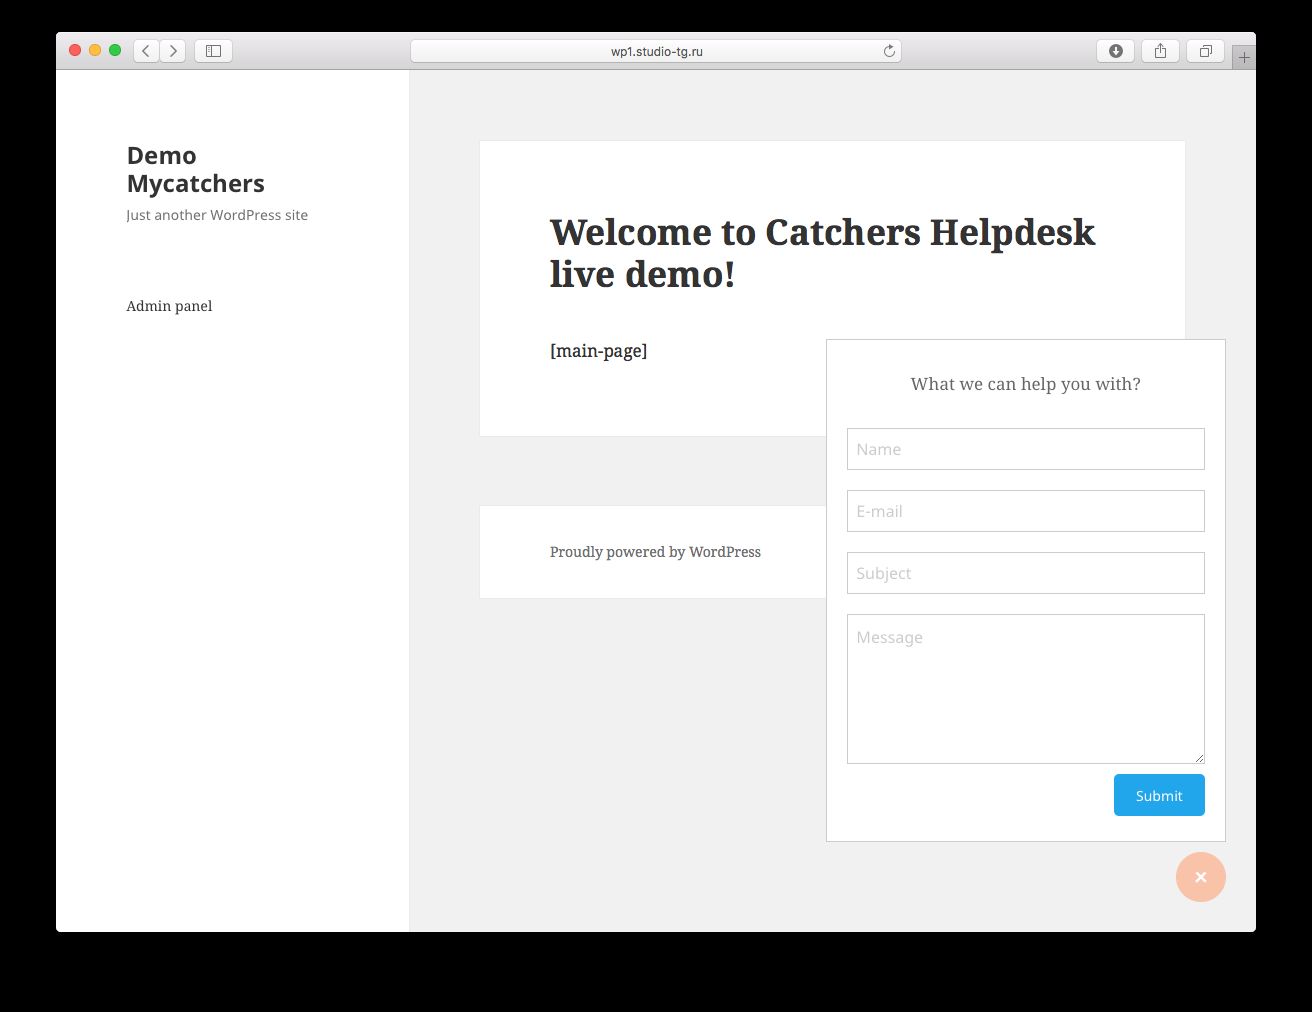Screen dimensions: 1312x1012
Task: Click the wp1.studio-tg.ru address bar
Action: click(x=656, y=51)
